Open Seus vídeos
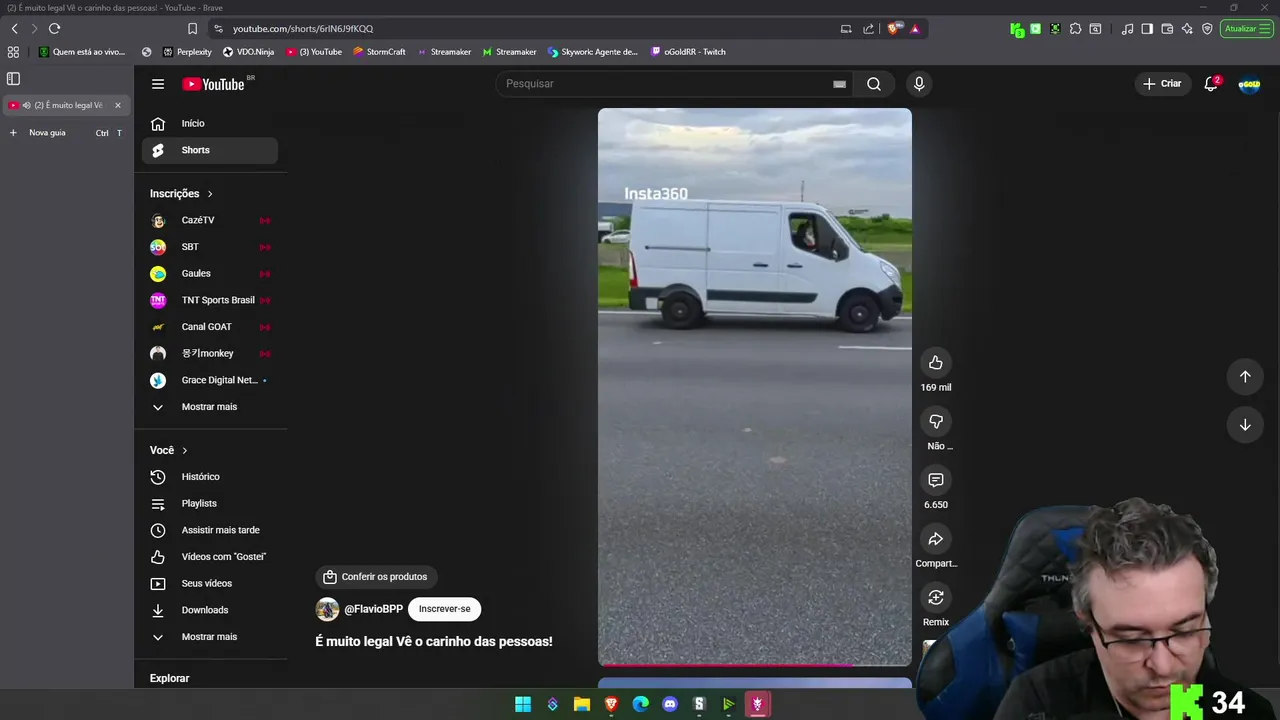 point(209,584)
